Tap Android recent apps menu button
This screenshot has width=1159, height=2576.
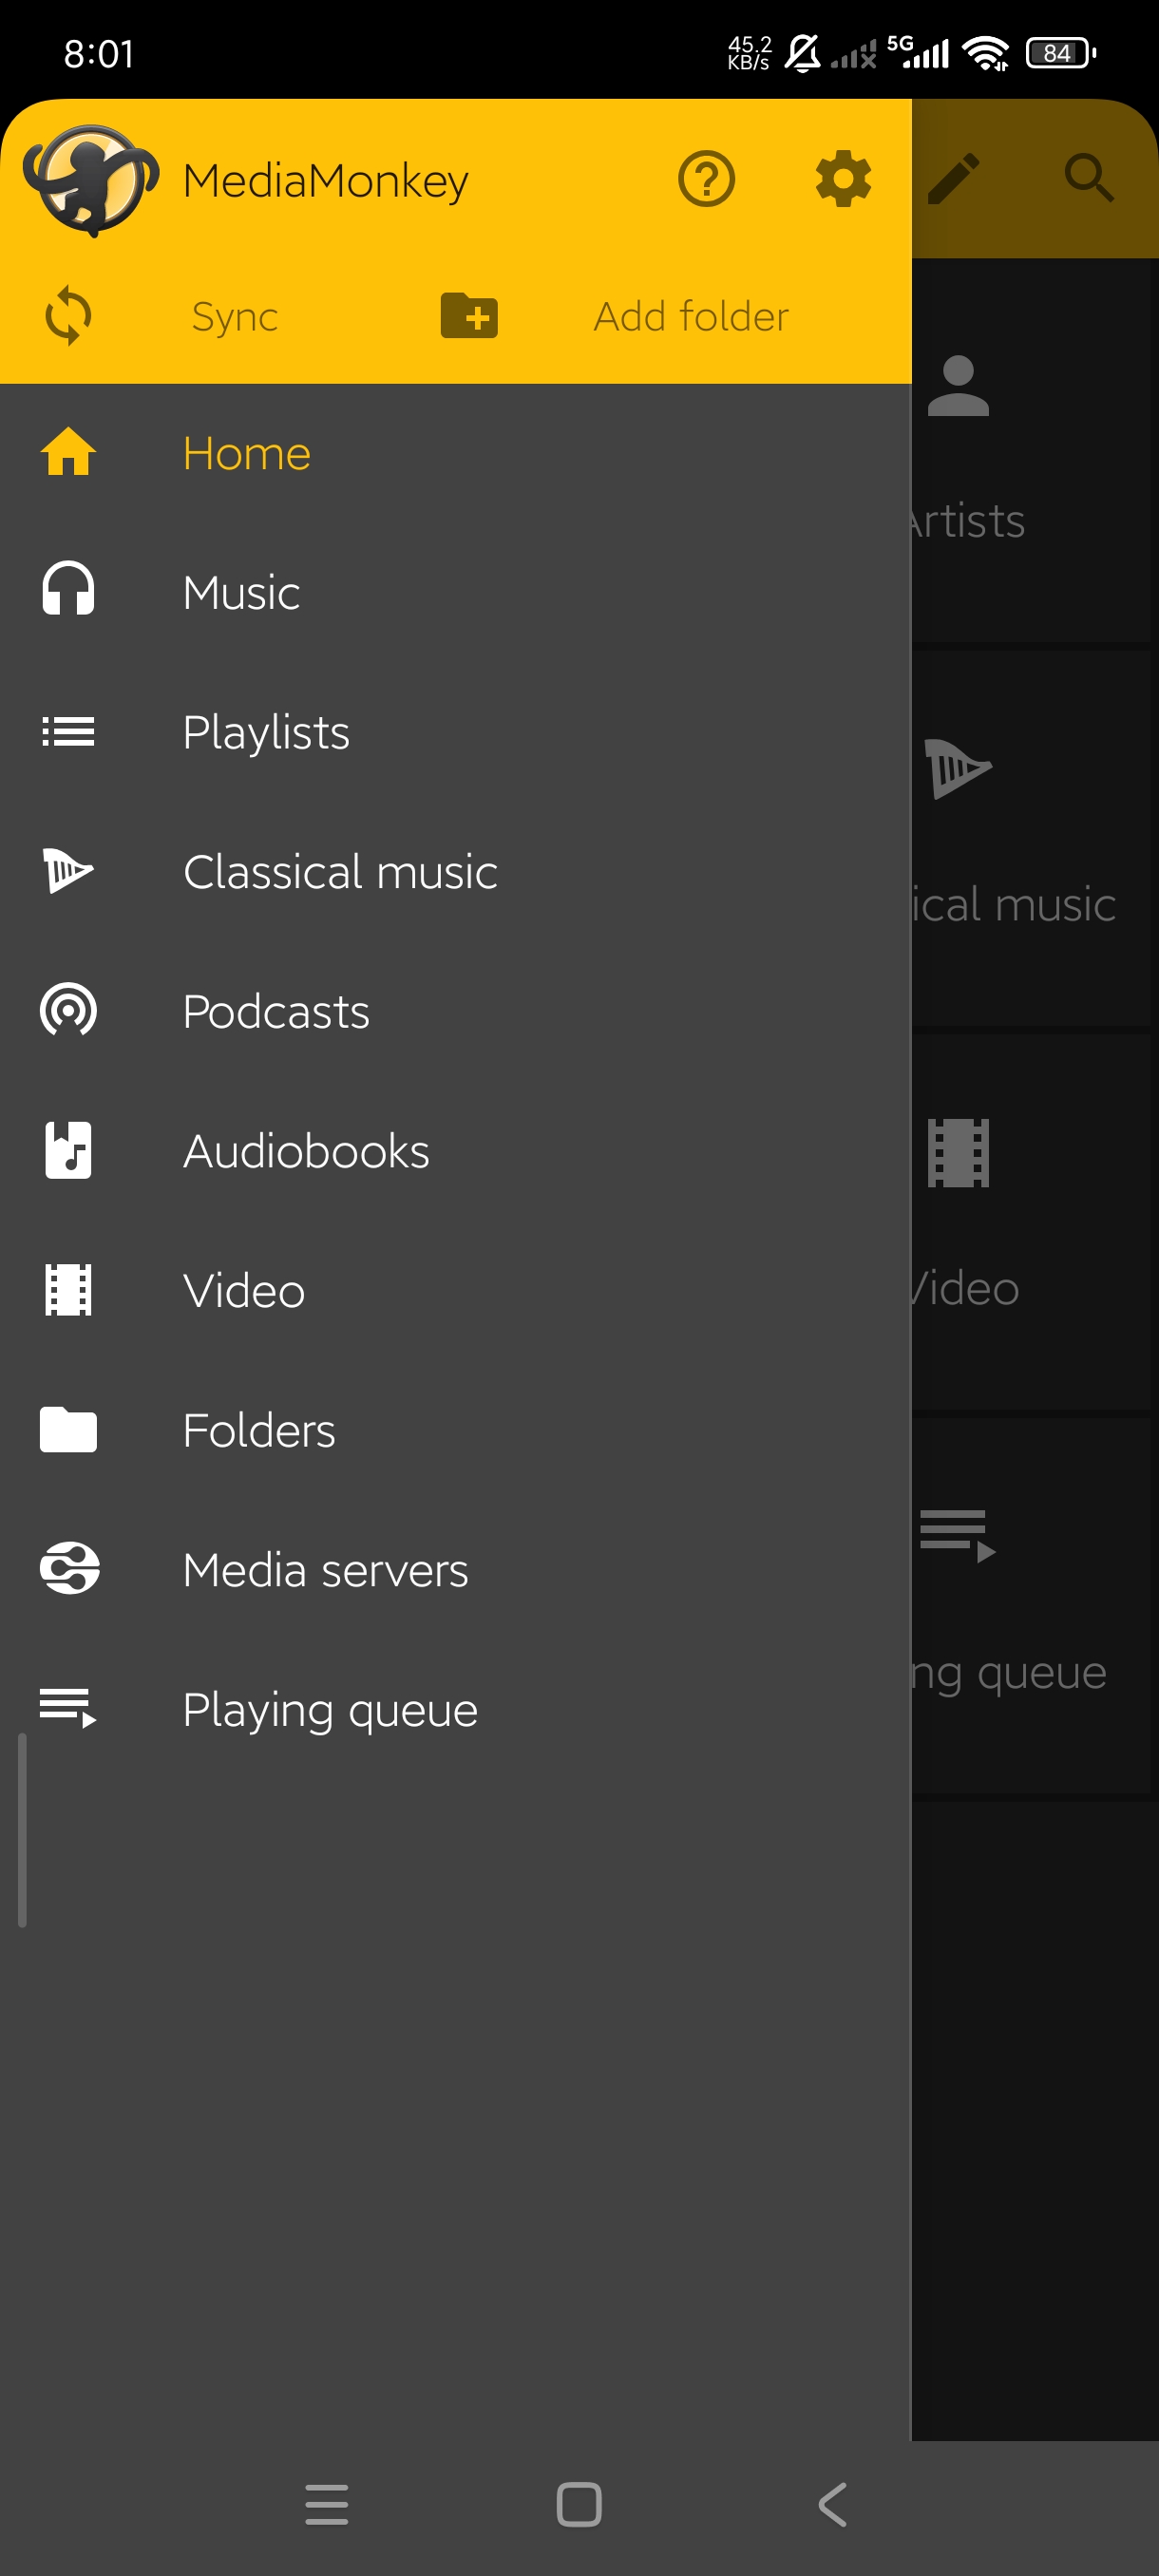click(x=327, y=2504)
